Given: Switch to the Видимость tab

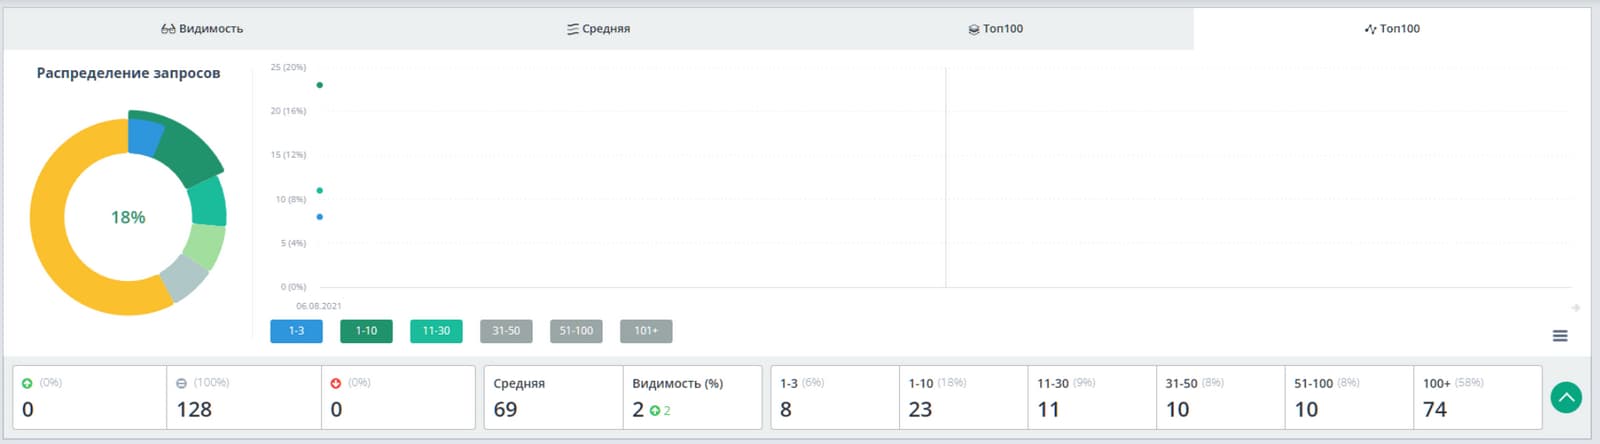Looking at the screenshot, I should click(202, 29).
